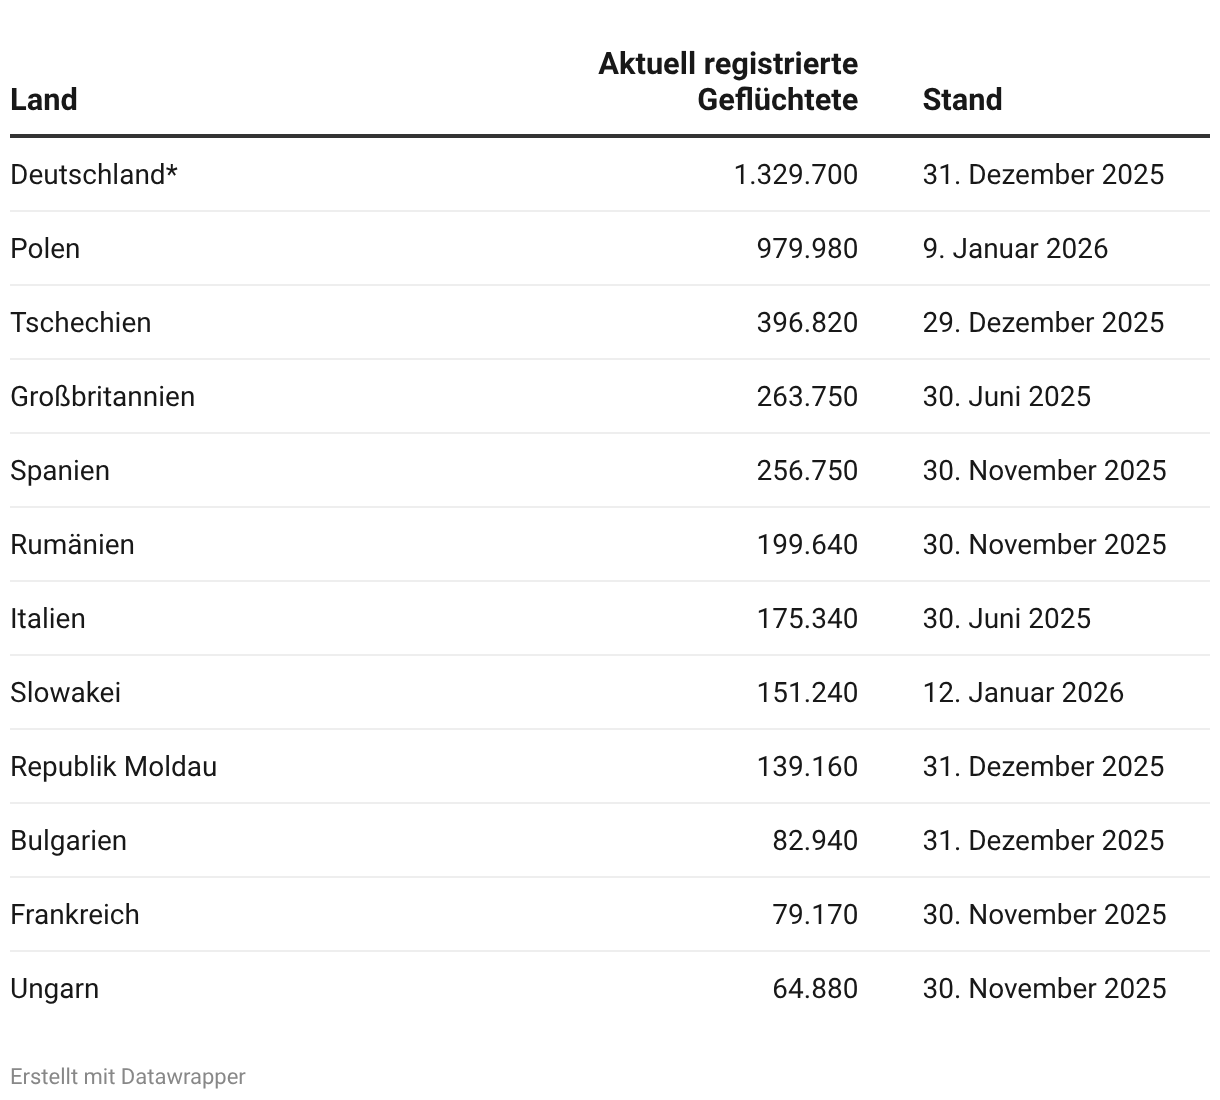The height and width of the screenshot is (1100, 1220).
Task: Click the Stand column header
Action: [x=962, y=100]
